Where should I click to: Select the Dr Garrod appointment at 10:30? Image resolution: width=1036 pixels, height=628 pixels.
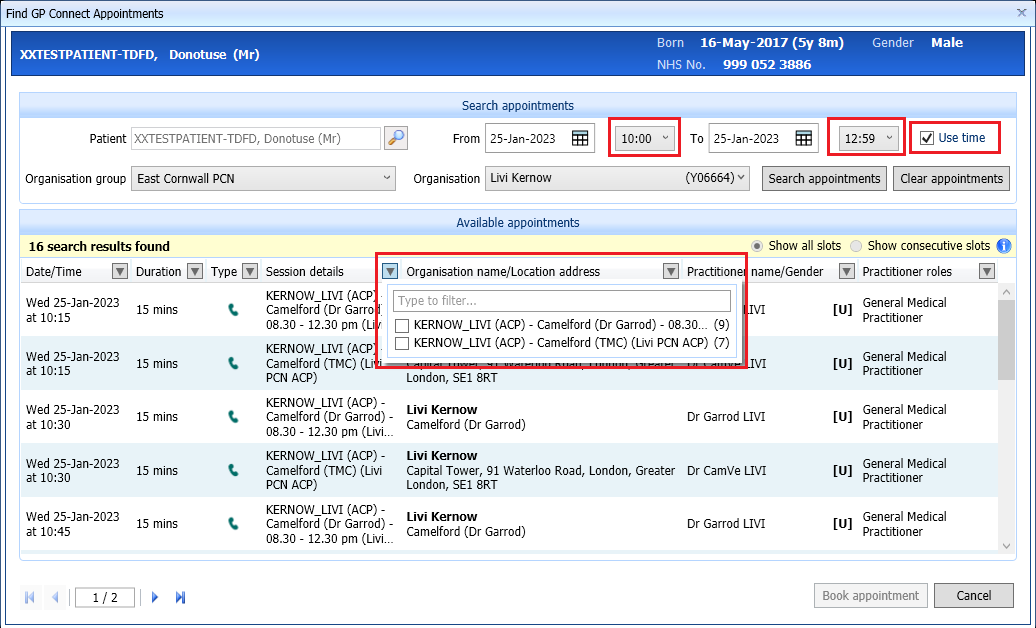click(x=509, y=417)
